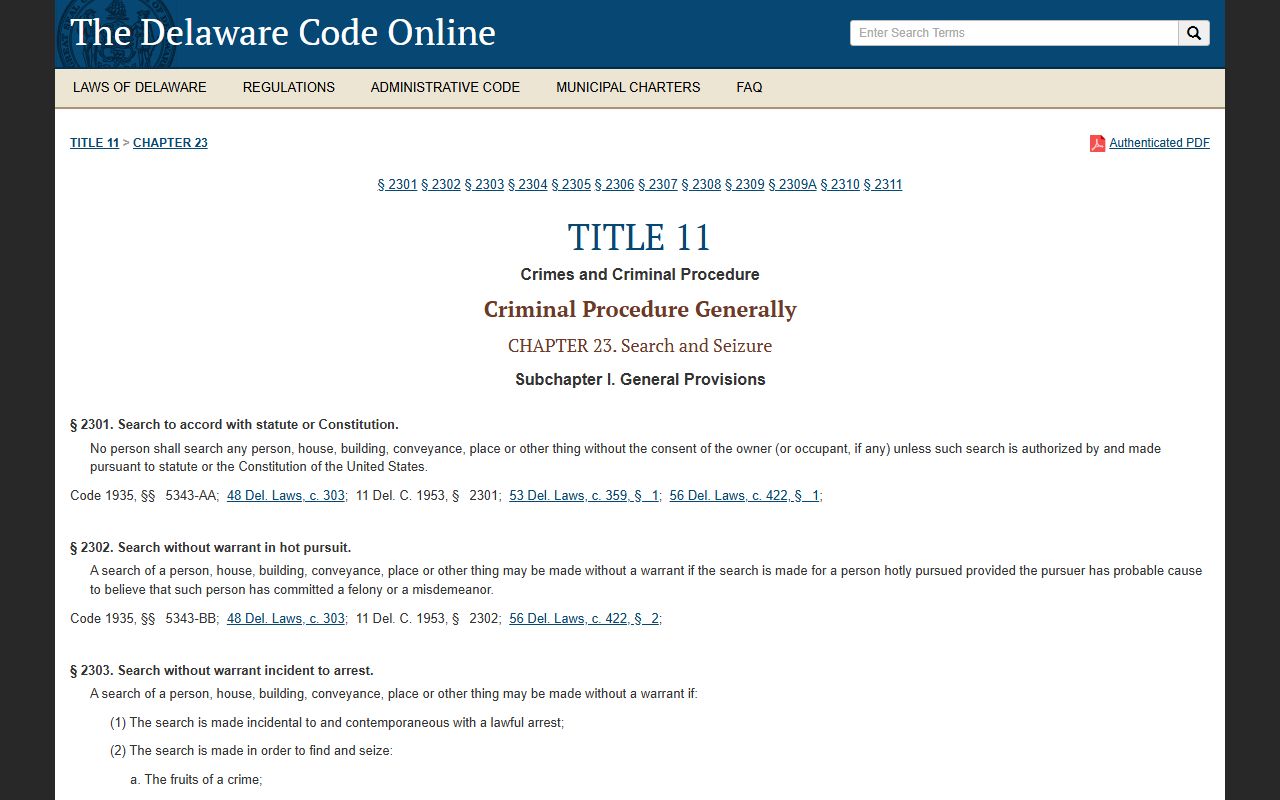Click the § 2301 section heading text

coord(234,424)
